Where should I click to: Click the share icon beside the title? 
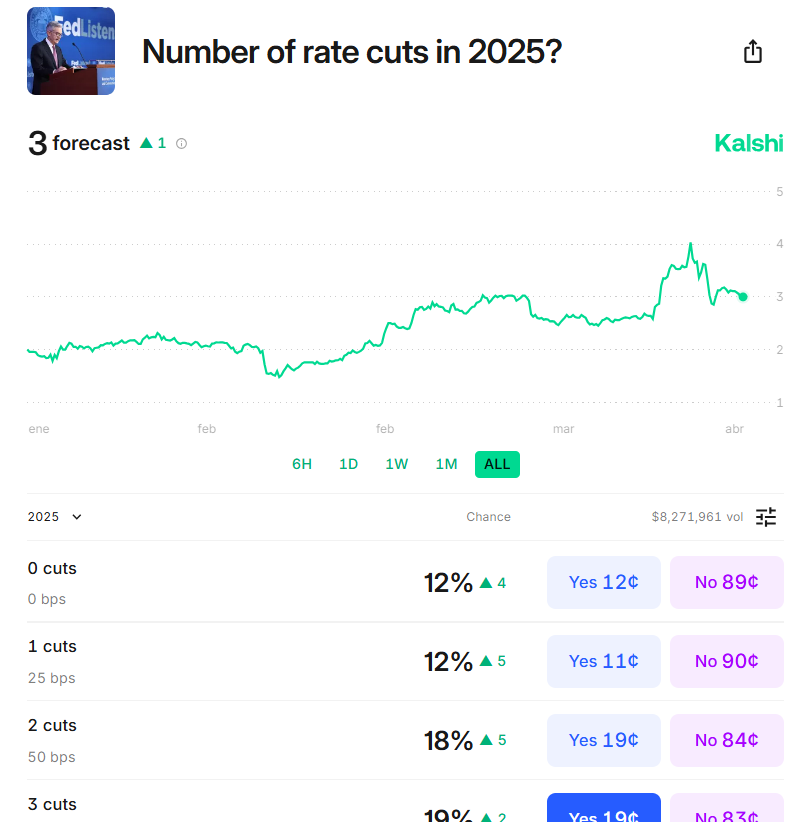tap(753, 51)
